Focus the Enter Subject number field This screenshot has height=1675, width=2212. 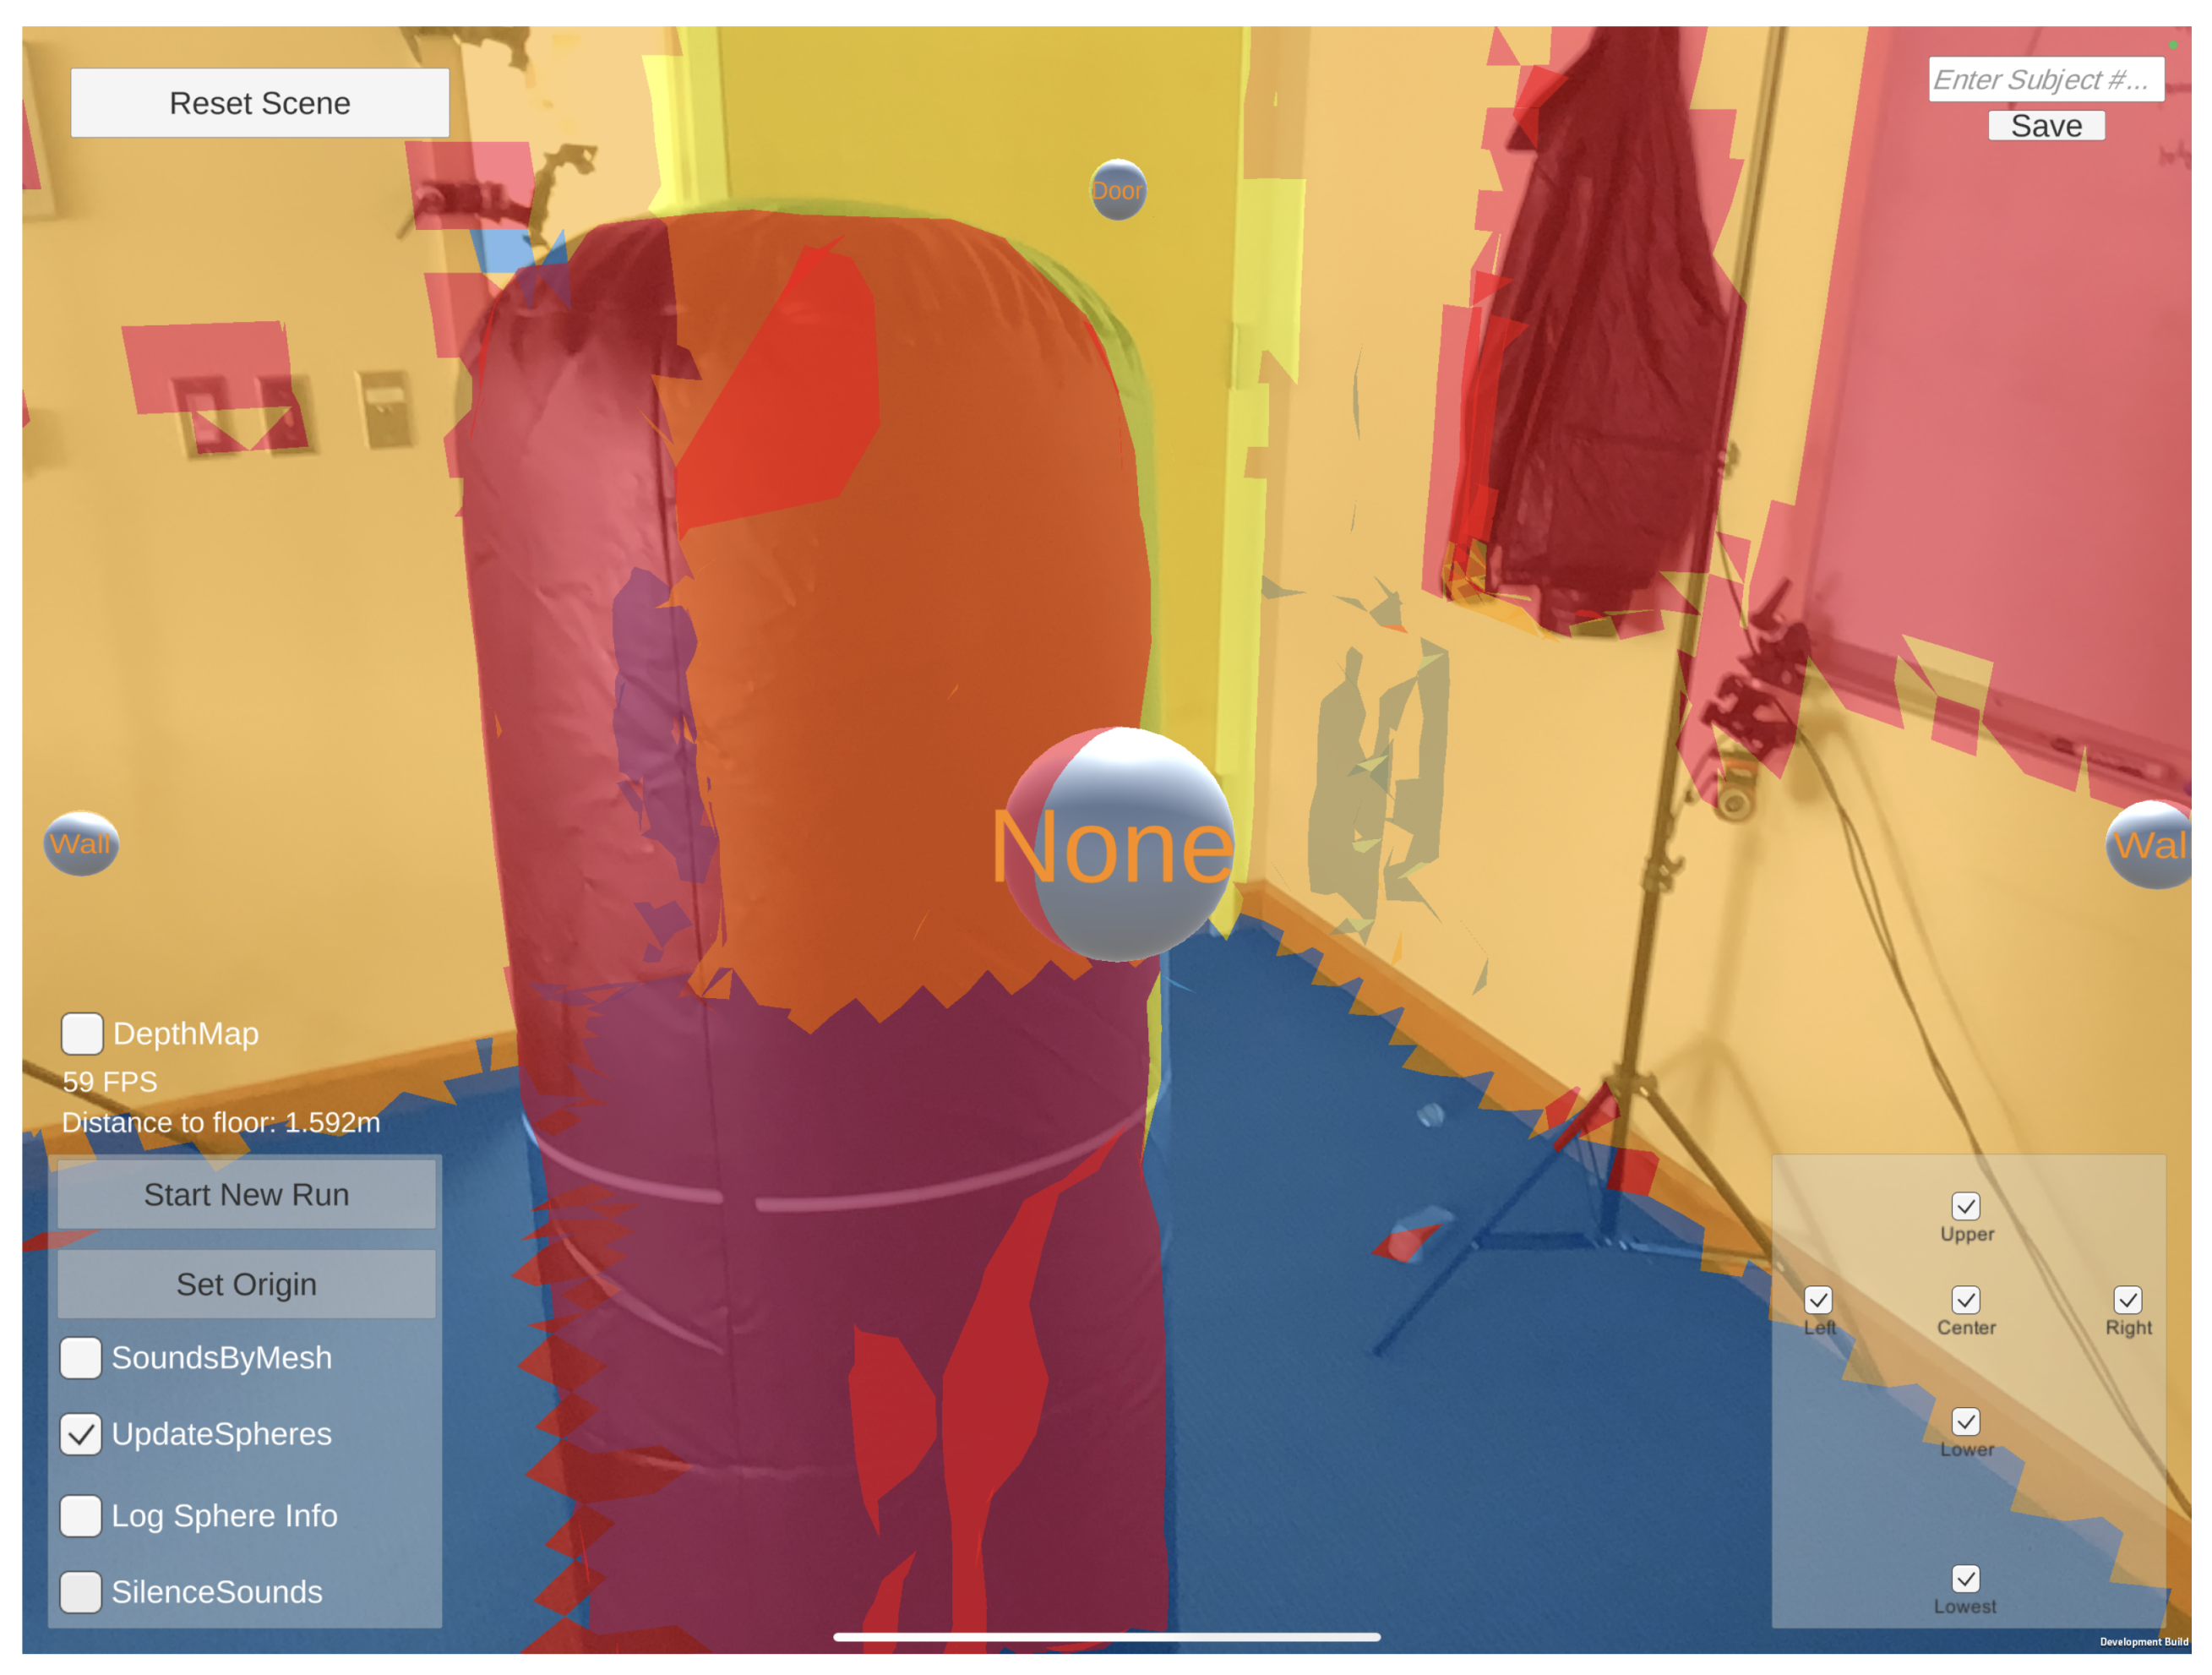tap(2045, 79)
